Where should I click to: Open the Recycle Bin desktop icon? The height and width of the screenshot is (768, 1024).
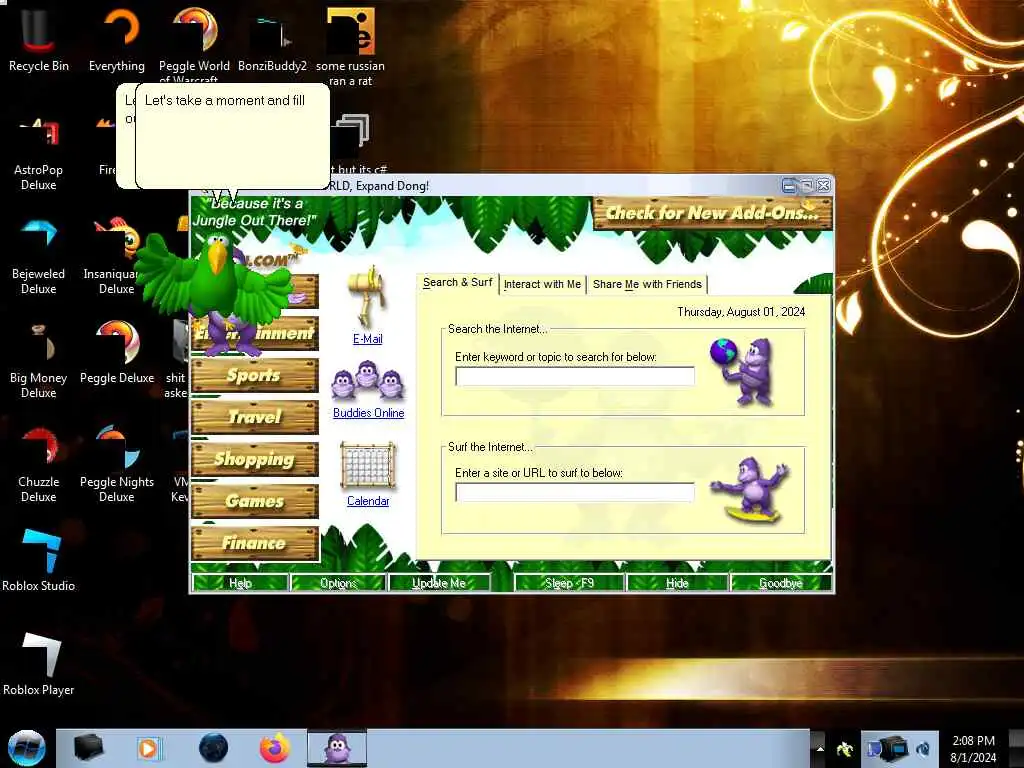pyautogui.click(x=39, y=39)
